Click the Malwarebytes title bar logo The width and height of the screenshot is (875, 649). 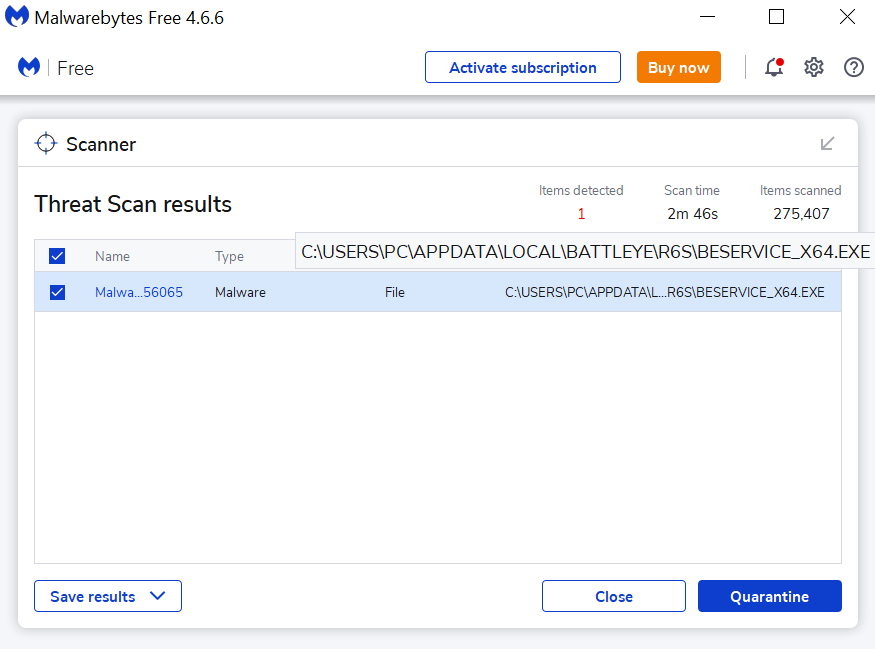pos(17,17)
